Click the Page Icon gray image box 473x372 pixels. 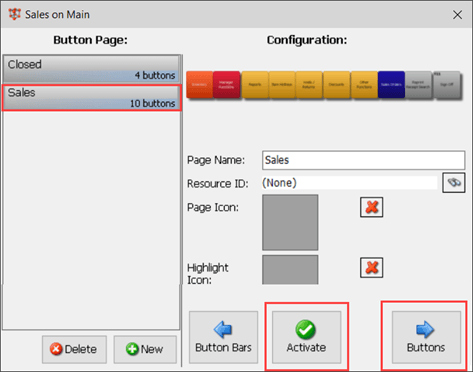pos(290,222)
